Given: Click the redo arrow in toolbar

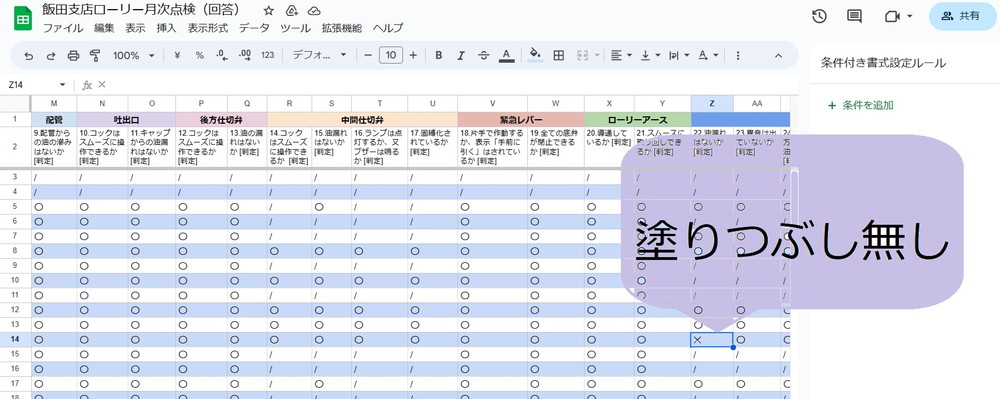Looking at the screenshot, I should (51, 55).
